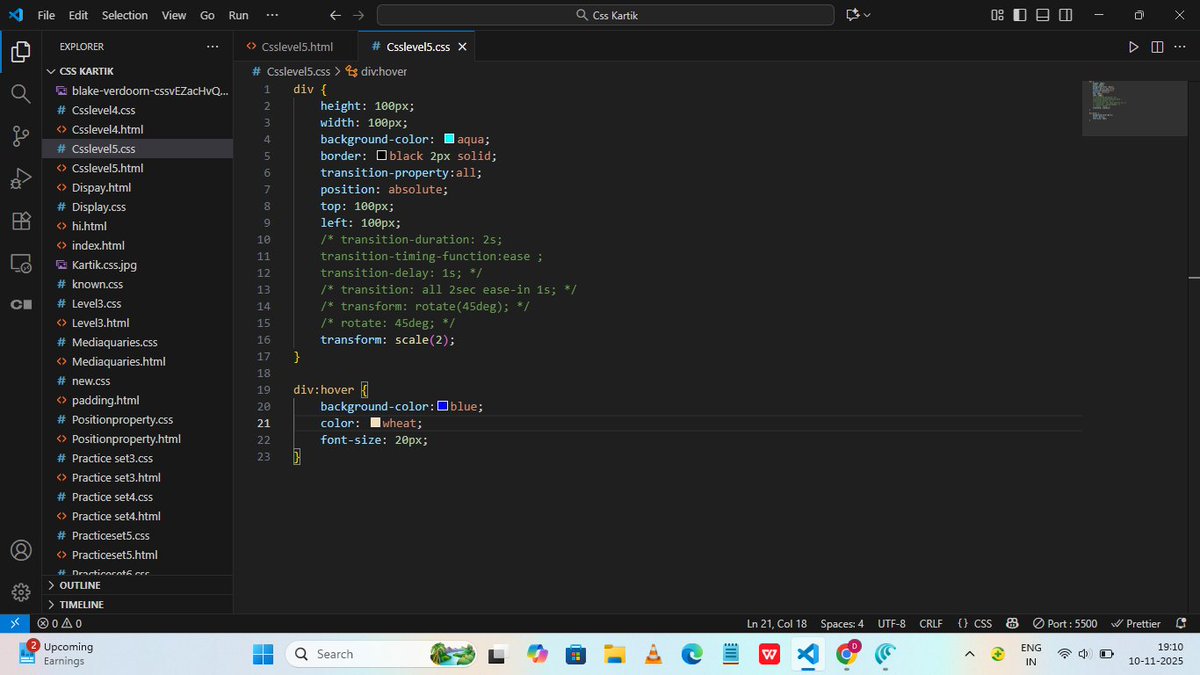Switch to the Csslevel5.html tab
1200x675 pixels.
(295, 47)
